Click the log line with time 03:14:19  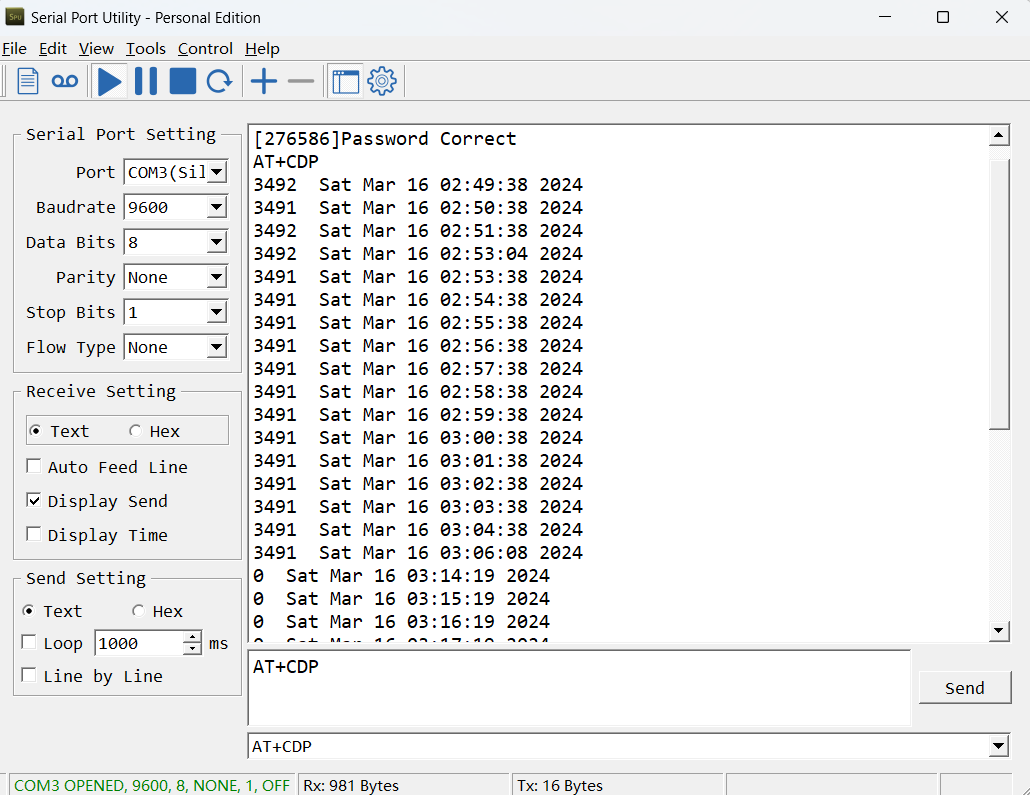pos(401,576)
